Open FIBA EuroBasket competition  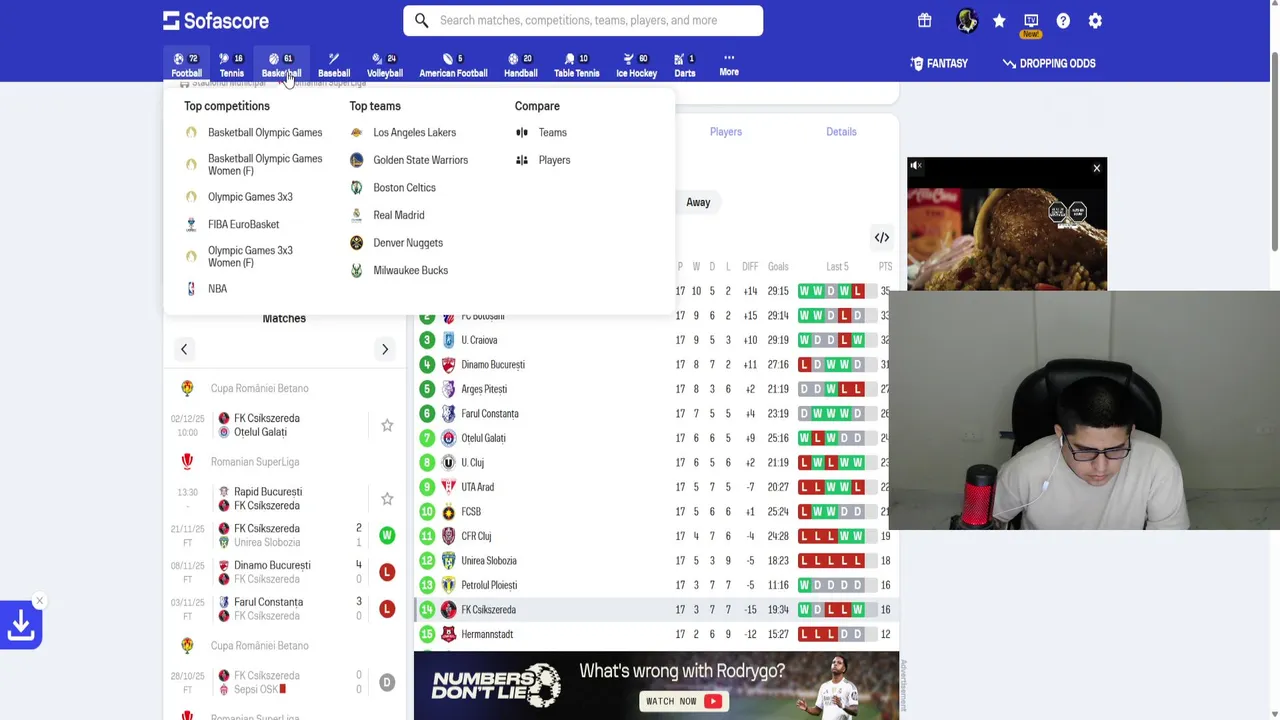232,224
